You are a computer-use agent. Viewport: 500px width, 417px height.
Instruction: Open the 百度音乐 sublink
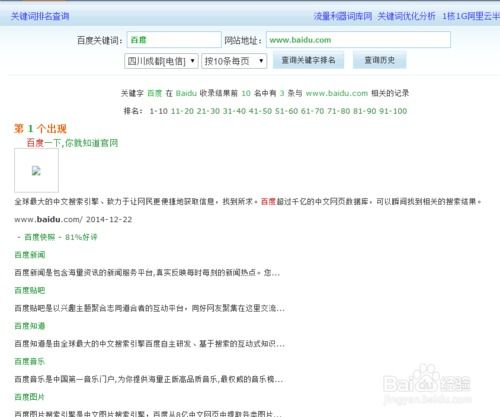30,361
